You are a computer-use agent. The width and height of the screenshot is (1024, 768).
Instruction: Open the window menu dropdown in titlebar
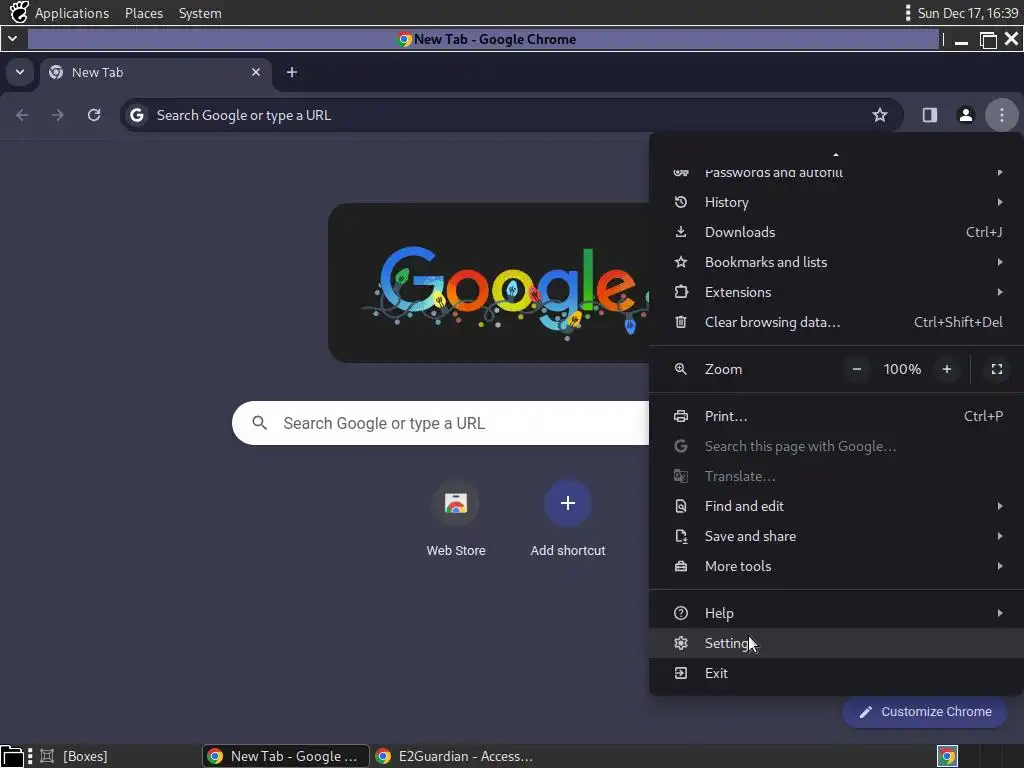click(x=12, y=39)
